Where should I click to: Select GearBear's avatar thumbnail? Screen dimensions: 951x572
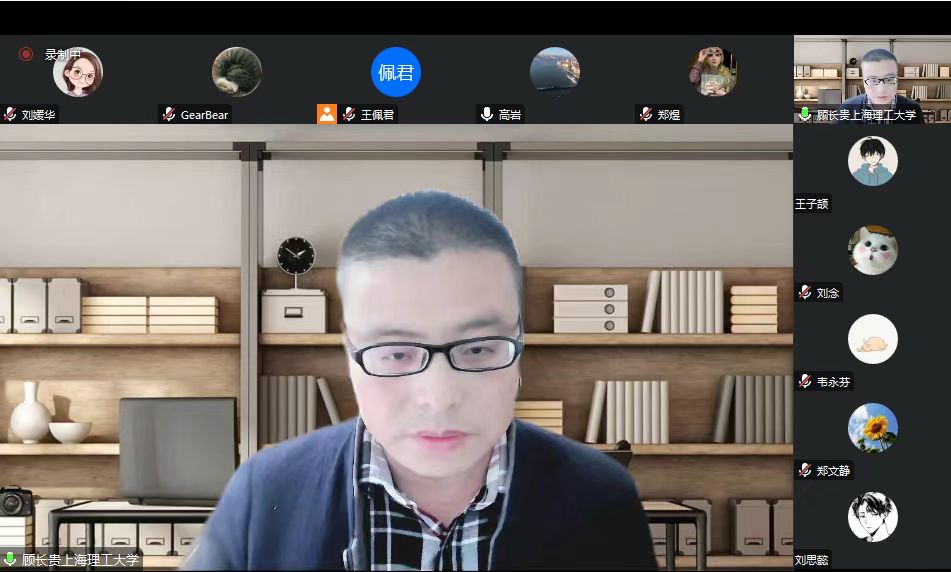point(237,72)
